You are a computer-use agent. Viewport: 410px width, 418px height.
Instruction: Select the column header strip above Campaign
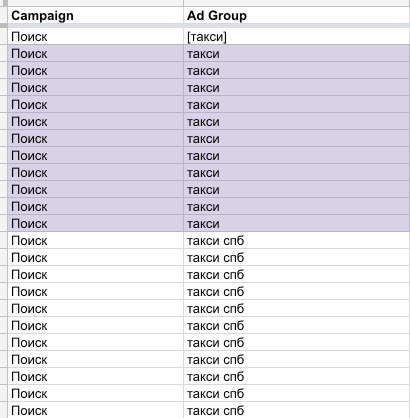coord(95,3)
